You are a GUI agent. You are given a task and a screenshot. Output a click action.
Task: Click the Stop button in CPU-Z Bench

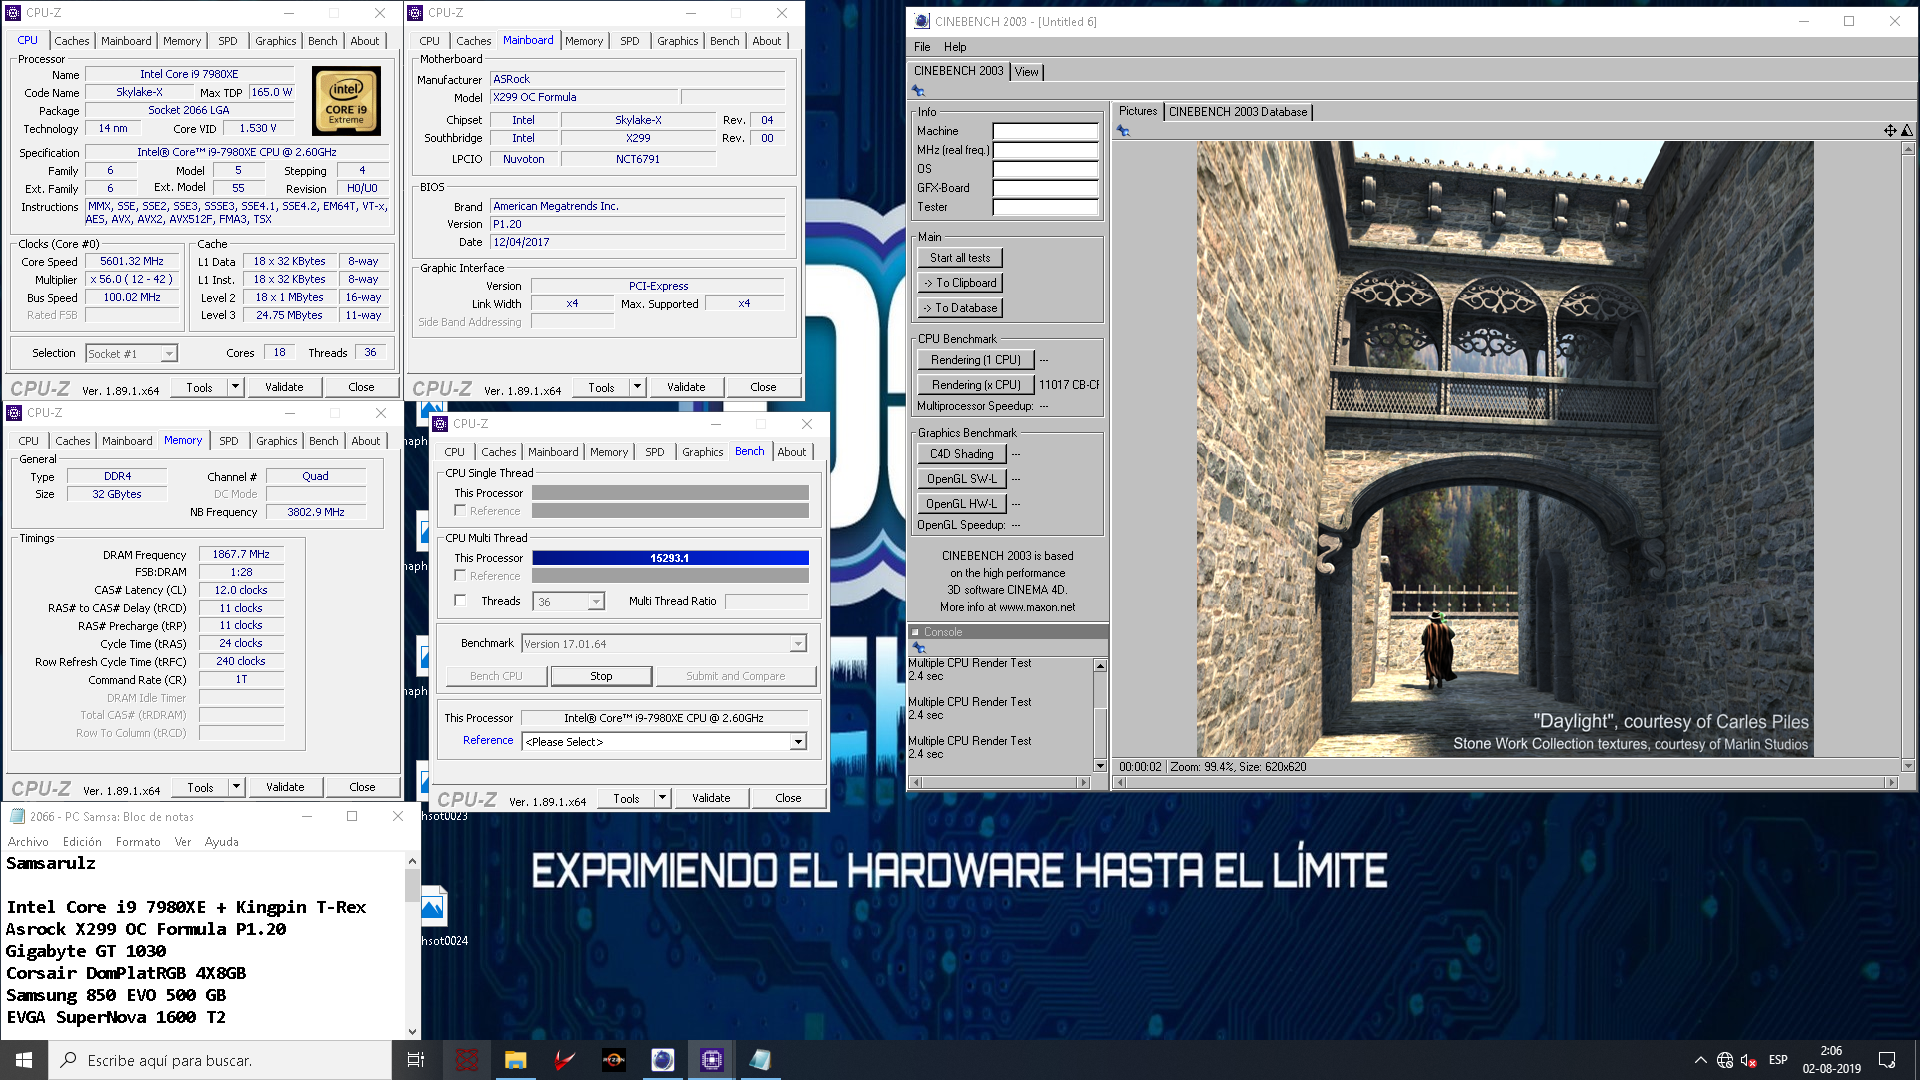(x=601, y=676)
